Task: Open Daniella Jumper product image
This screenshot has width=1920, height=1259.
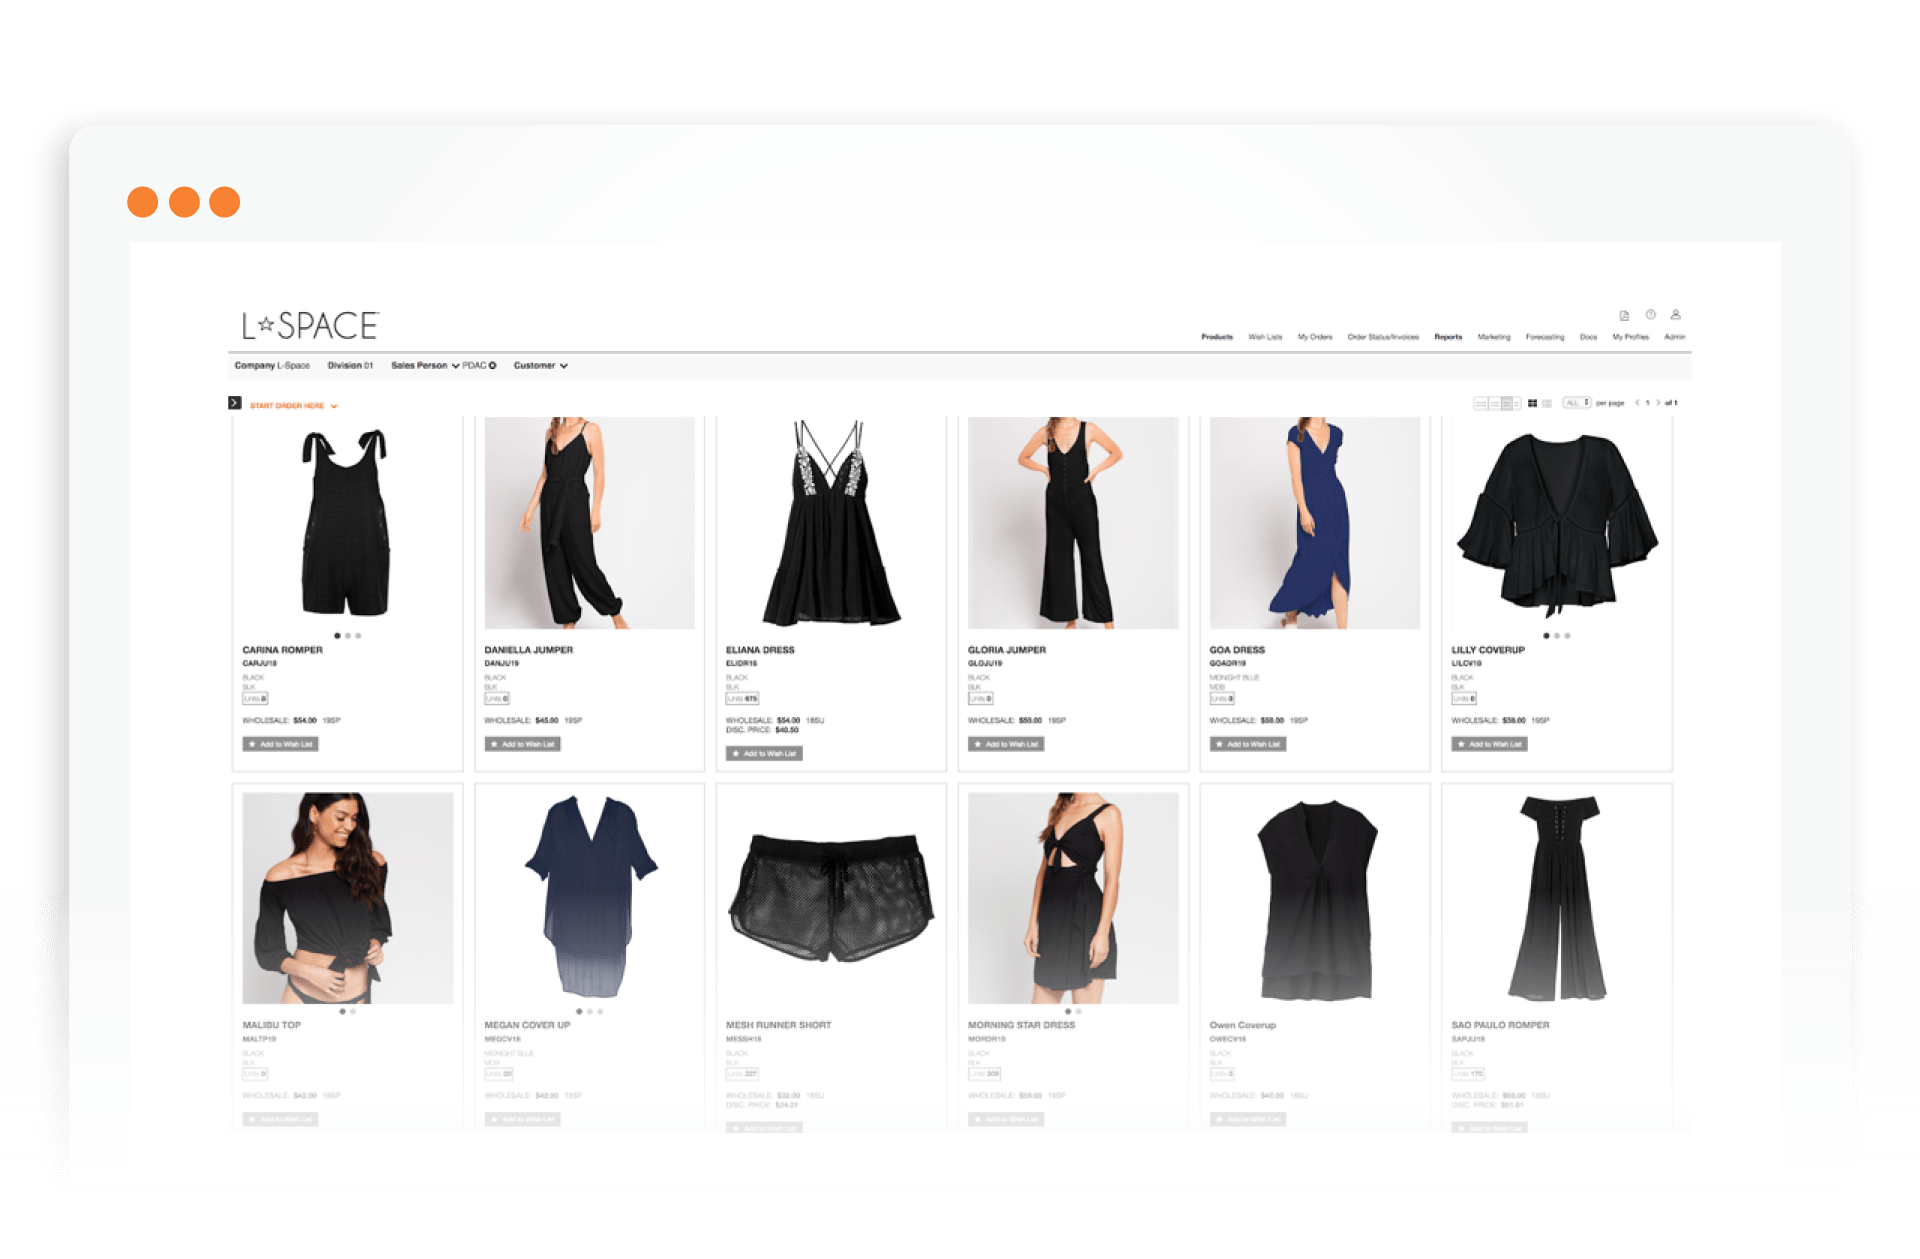Action: pyautogui.click(x=589, y=523)
